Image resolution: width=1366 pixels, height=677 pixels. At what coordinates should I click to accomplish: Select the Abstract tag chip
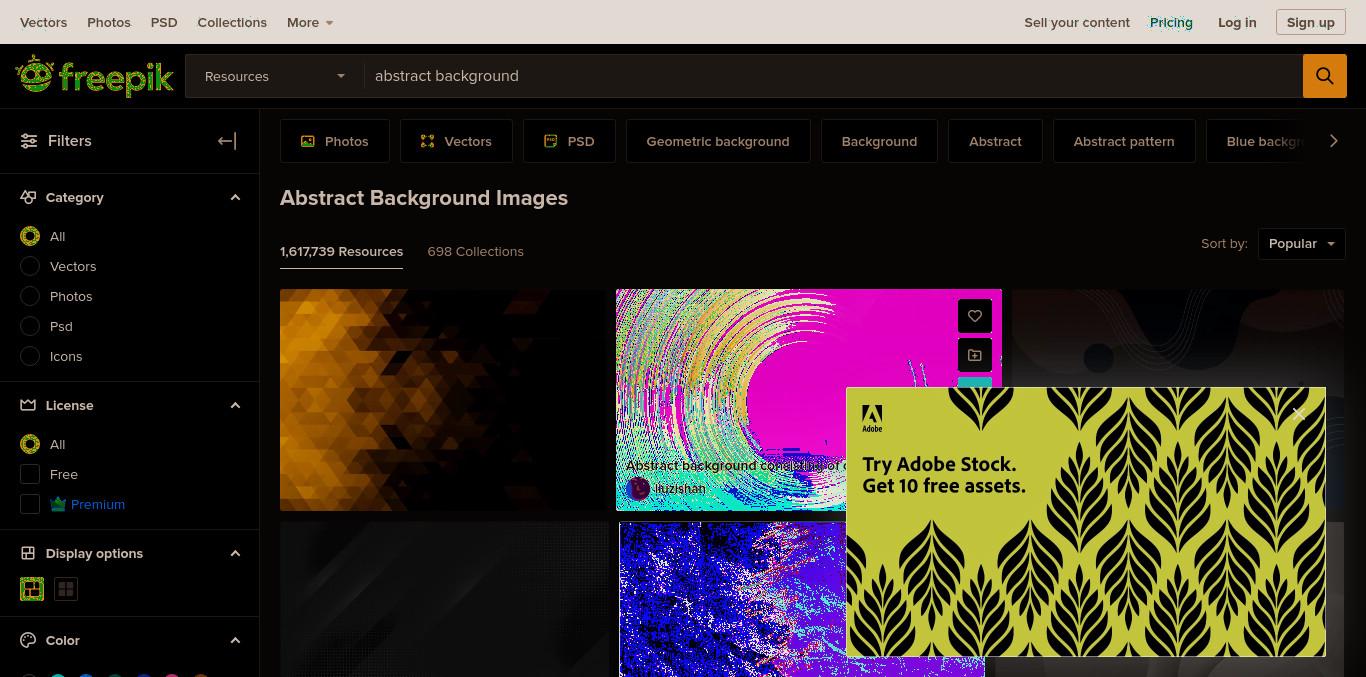[x=995, y=141]
